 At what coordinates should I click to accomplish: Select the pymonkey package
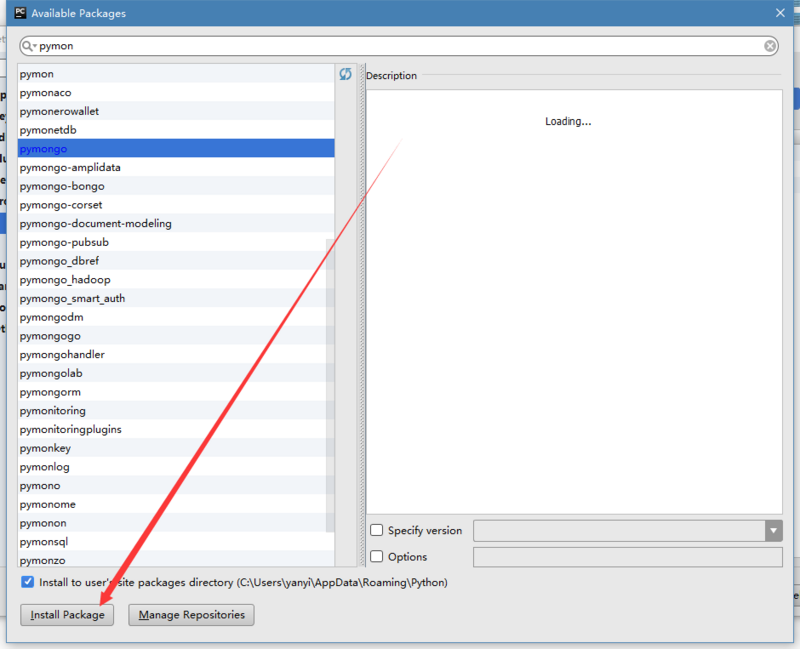click(x=176, y=448)
